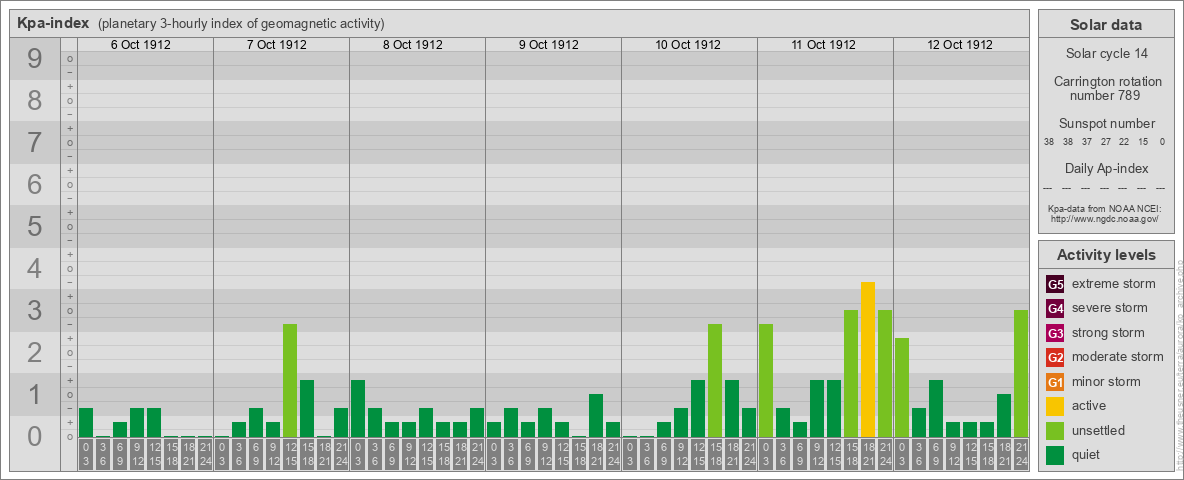The height and width of the screenshot is (480, 1184).
Task: Click the 'unsettled' legend label
Action: (1099, 430)
